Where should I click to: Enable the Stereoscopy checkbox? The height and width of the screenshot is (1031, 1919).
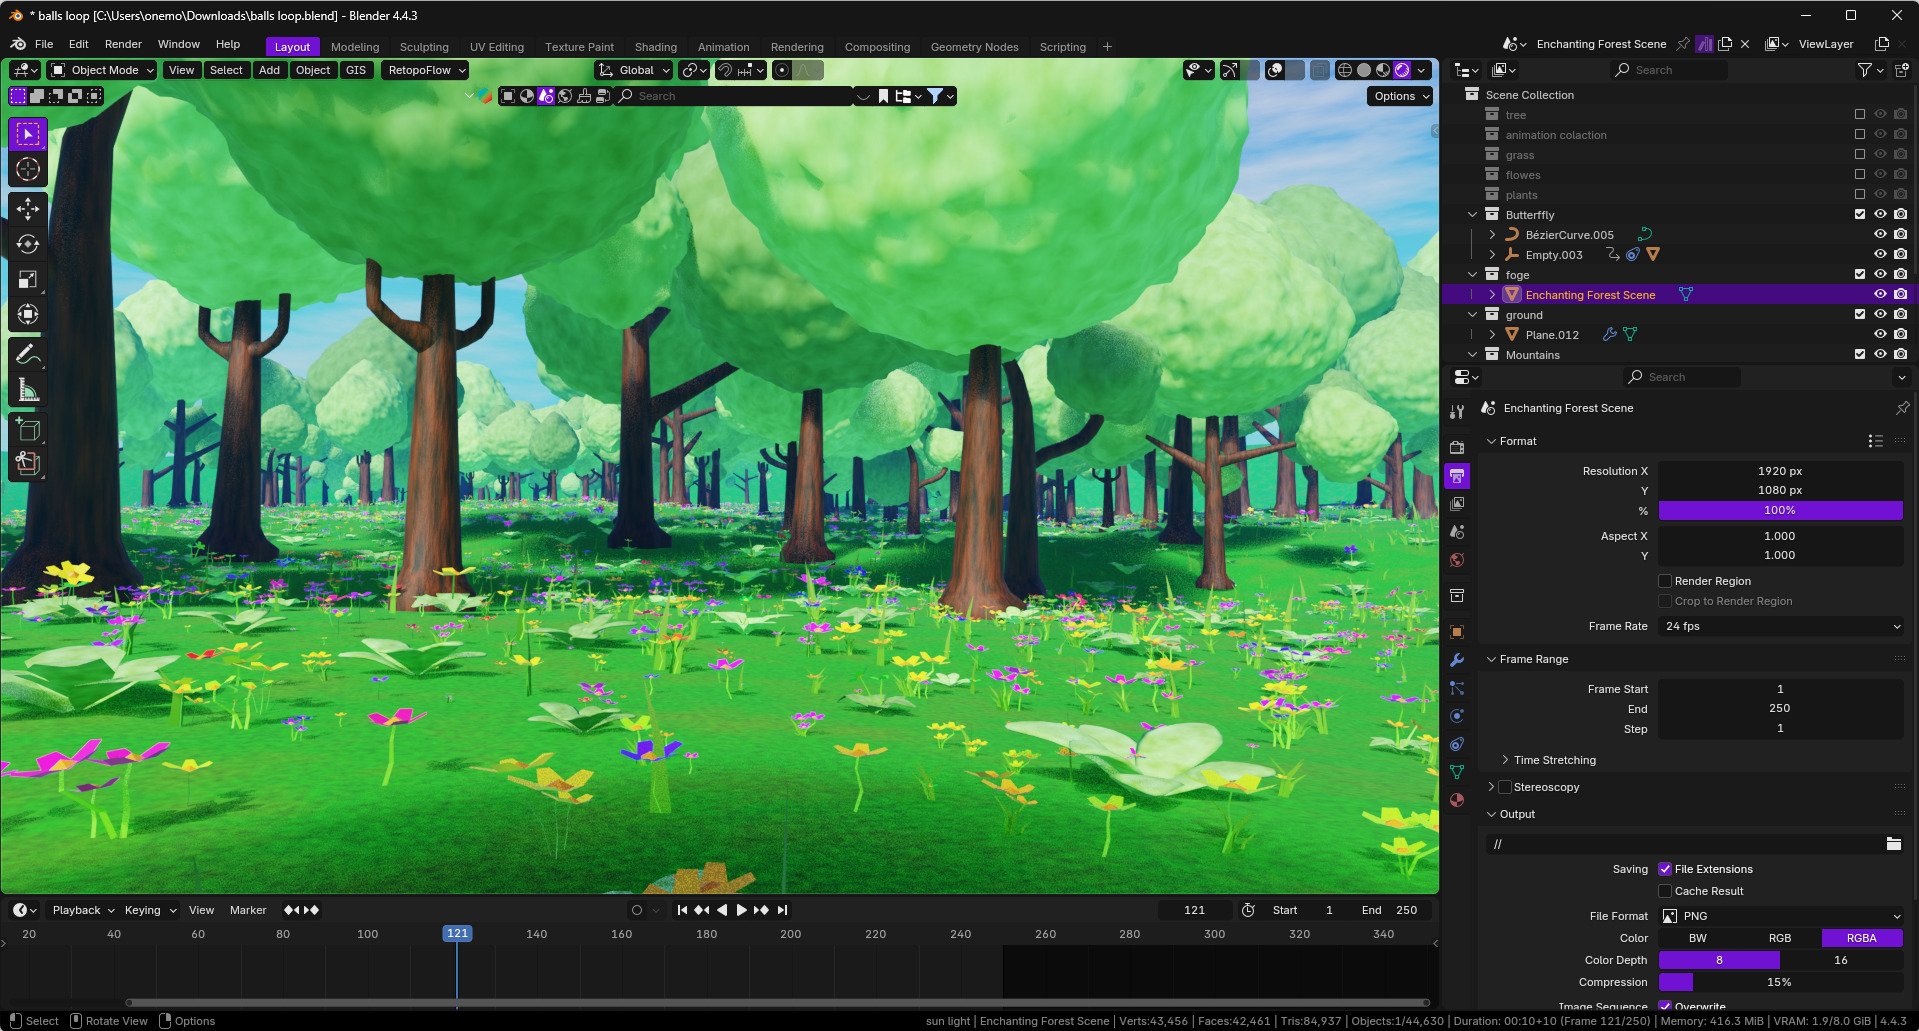click(x=1505, y=787)
